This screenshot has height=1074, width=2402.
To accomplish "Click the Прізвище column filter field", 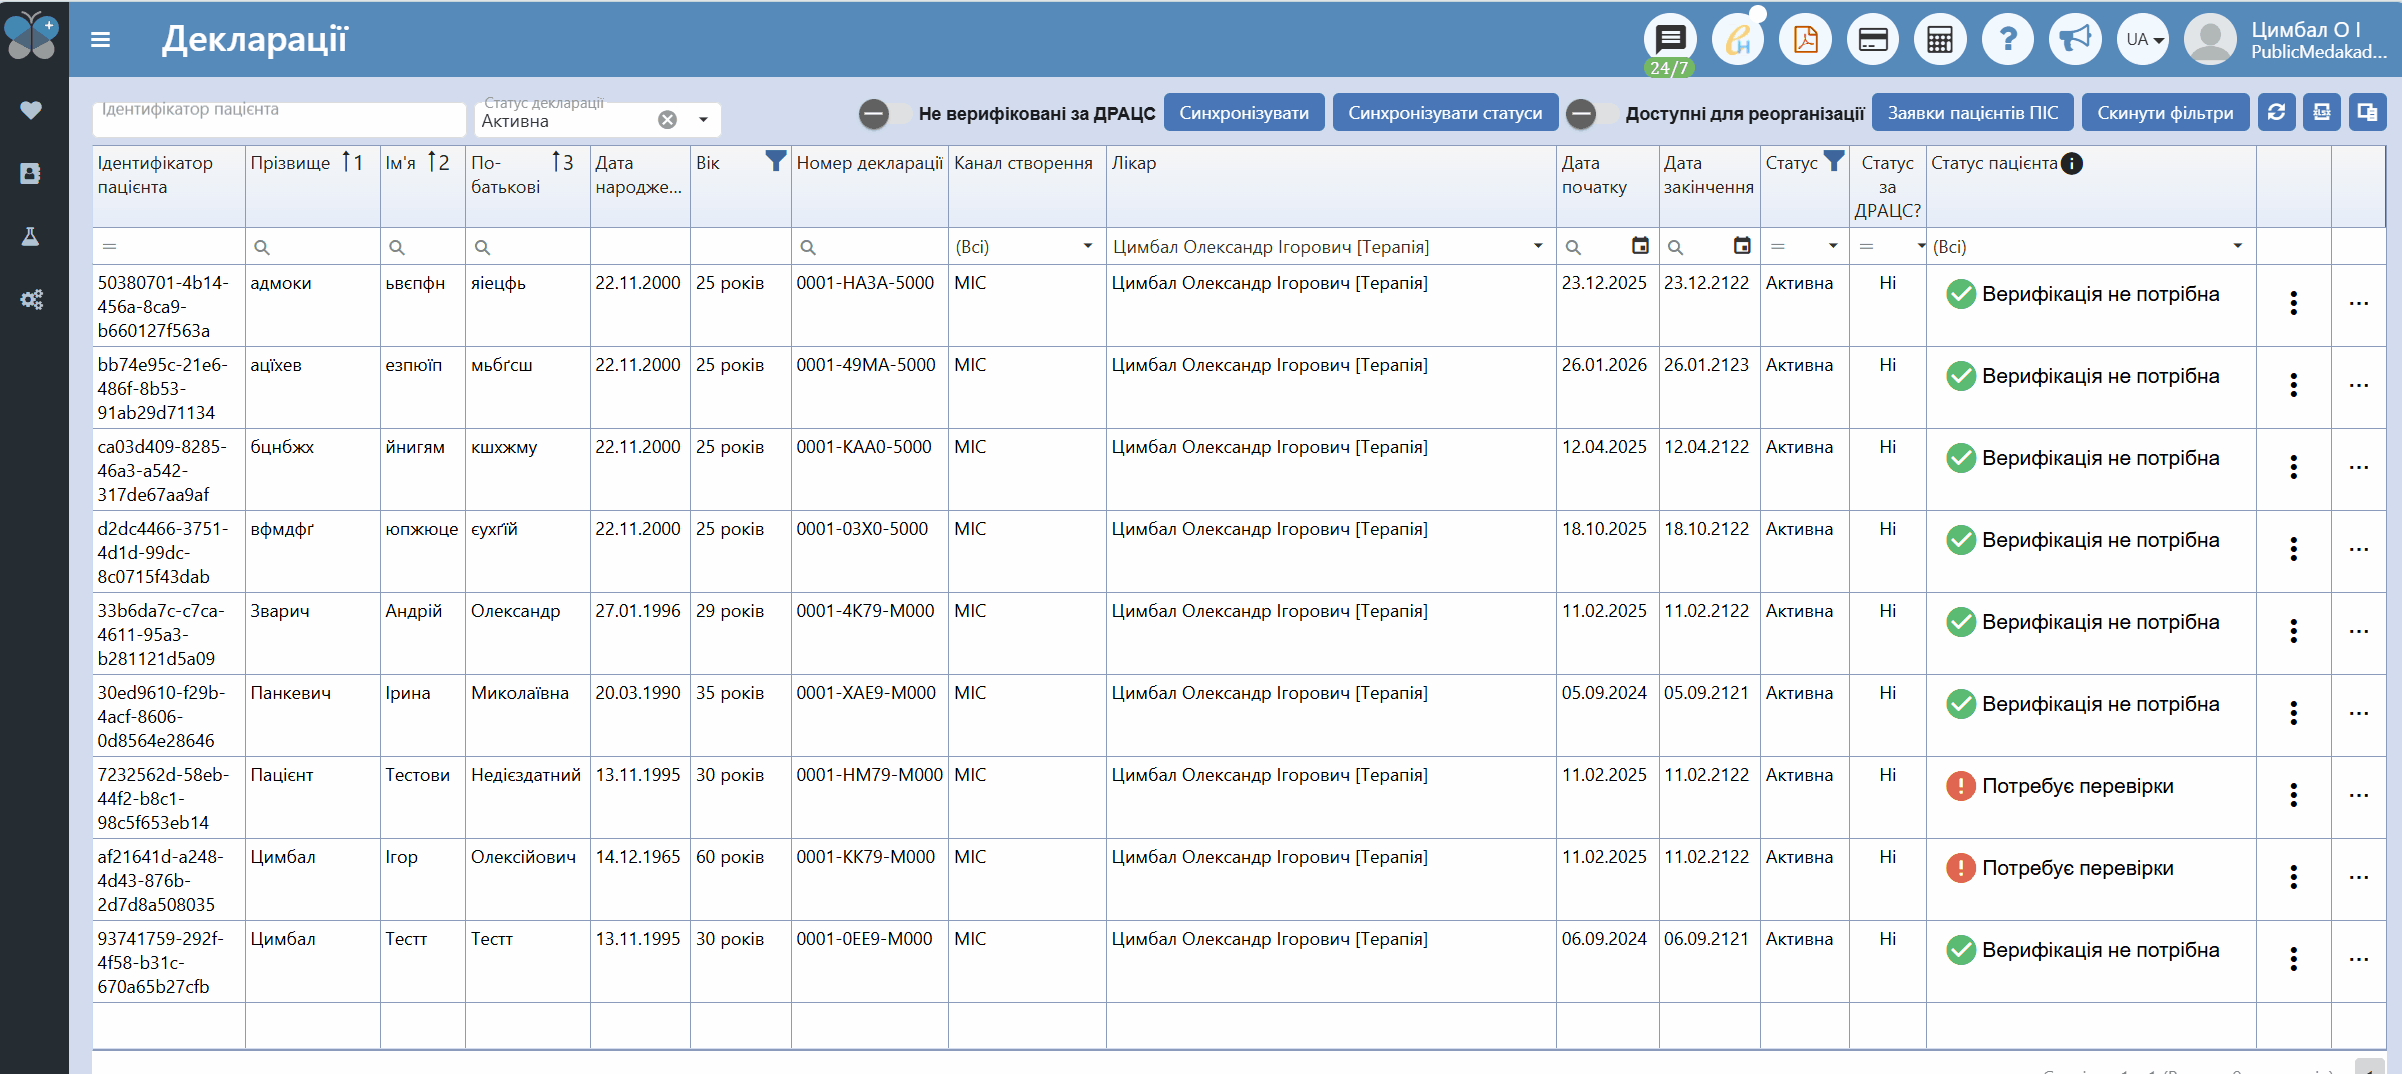I will point(313,247).
